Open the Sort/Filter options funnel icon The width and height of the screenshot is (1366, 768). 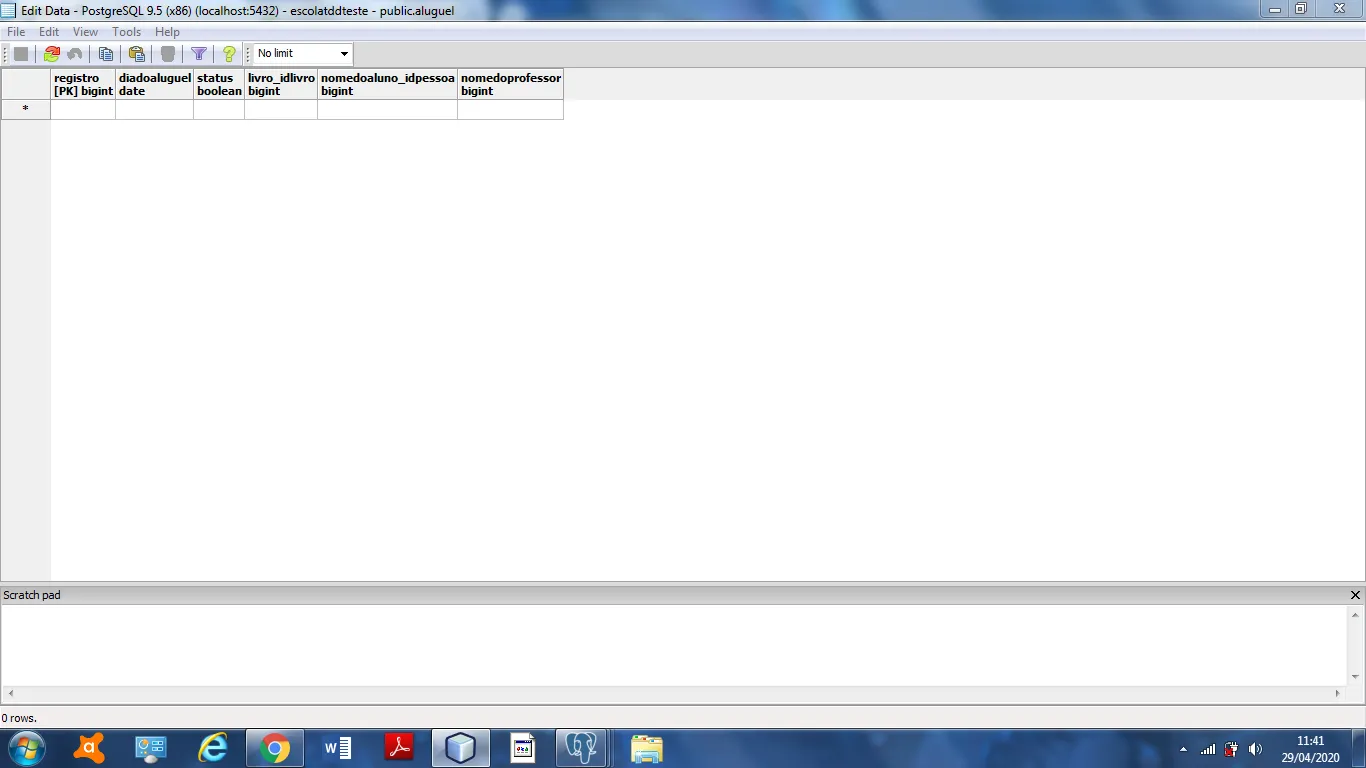coord(199,54)
